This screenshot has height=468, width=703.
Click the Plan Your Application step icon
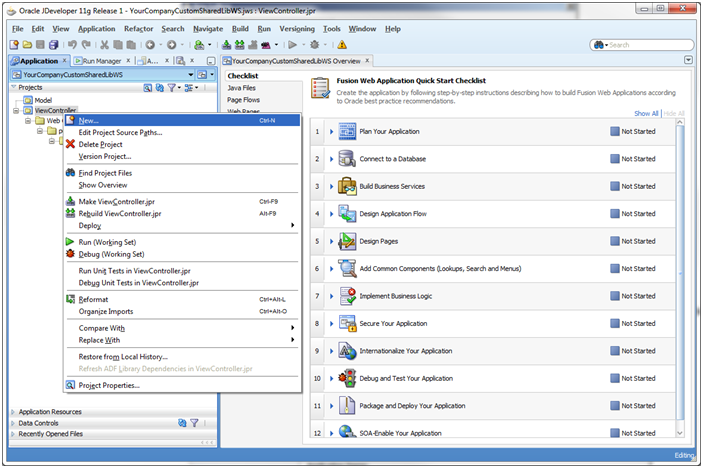click(x=347, y=131)
